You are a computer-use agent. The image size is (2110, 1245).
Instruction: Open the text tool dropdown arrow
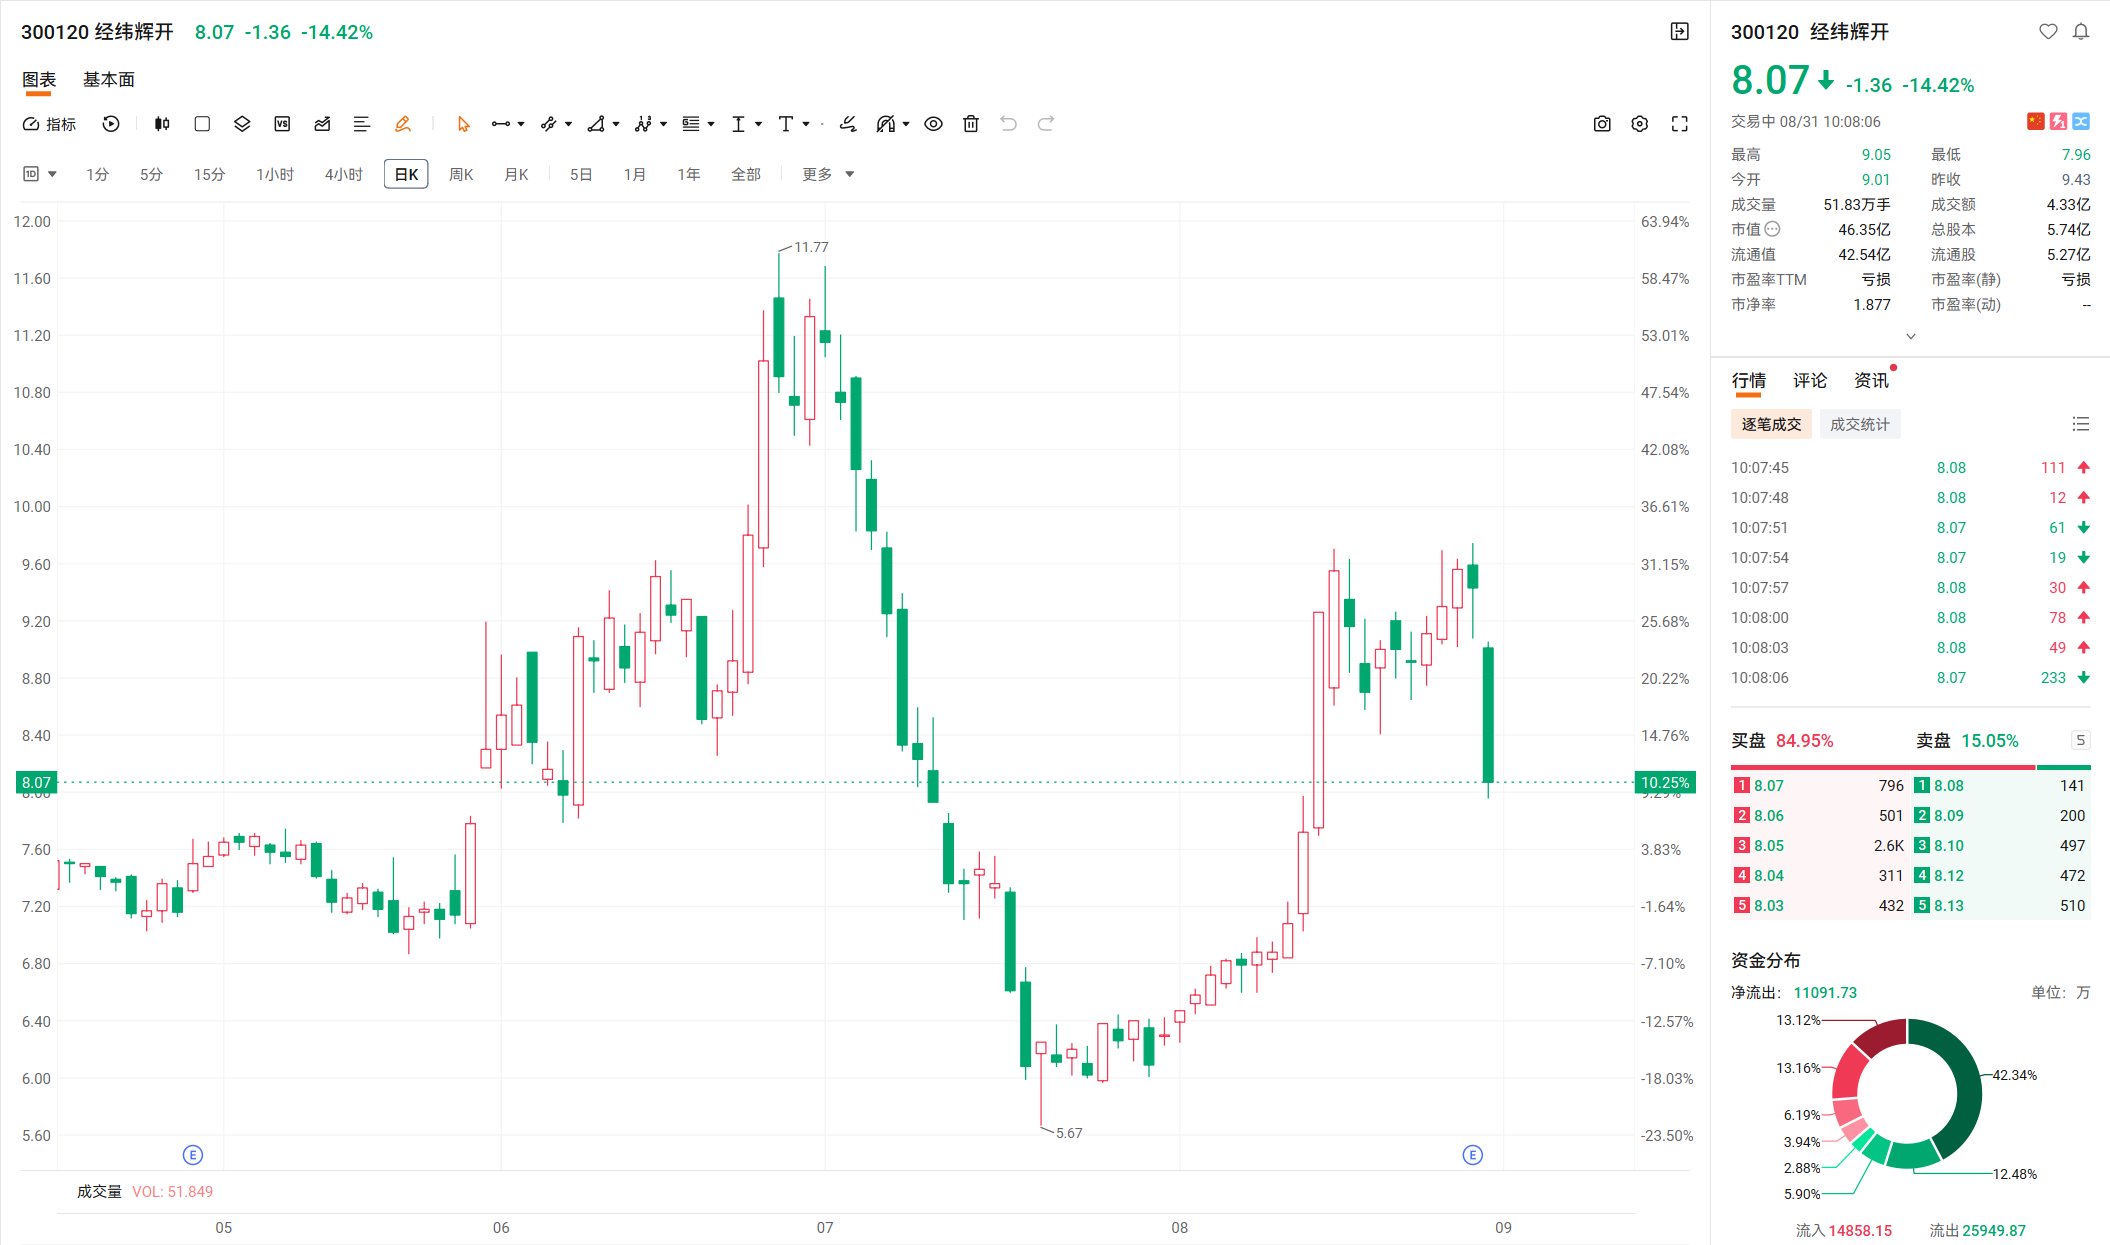(806, 124)
